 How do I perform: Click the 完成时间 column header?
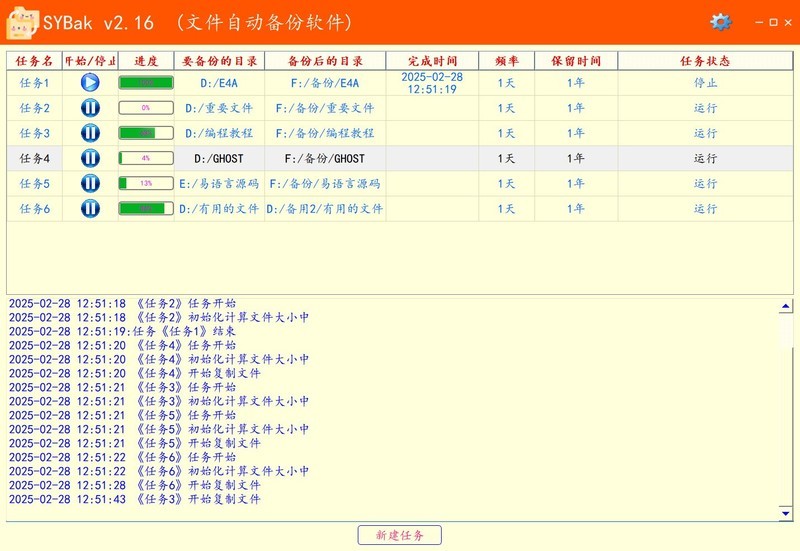coord(432,61)
